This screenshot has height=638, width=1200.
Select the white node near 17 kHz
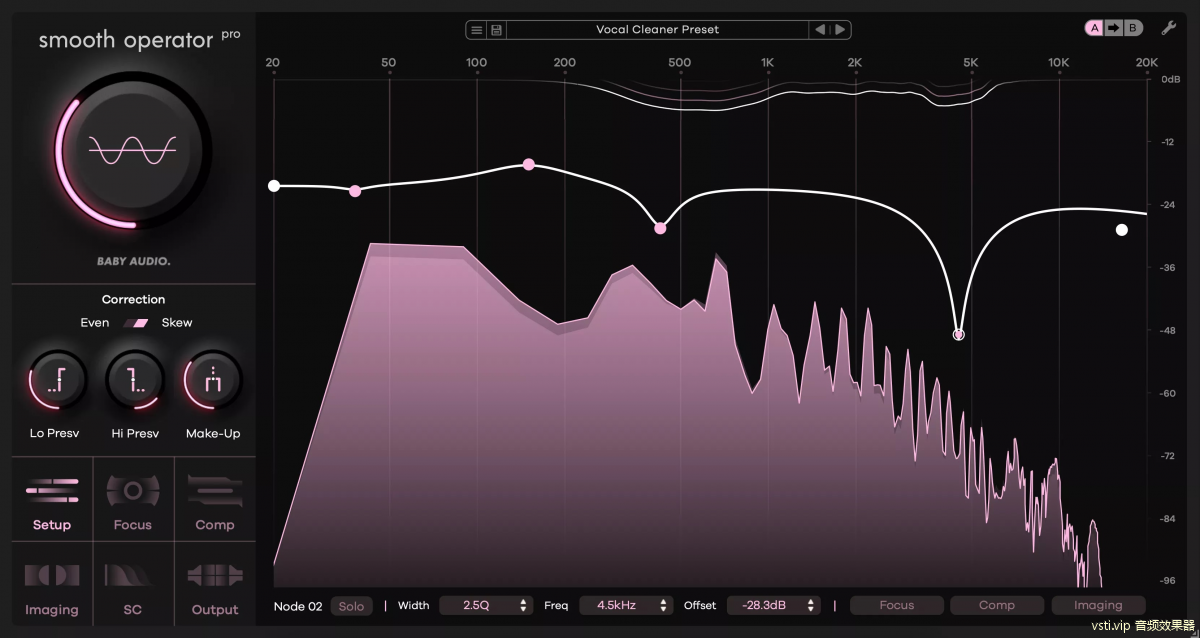pos(1122,230)
